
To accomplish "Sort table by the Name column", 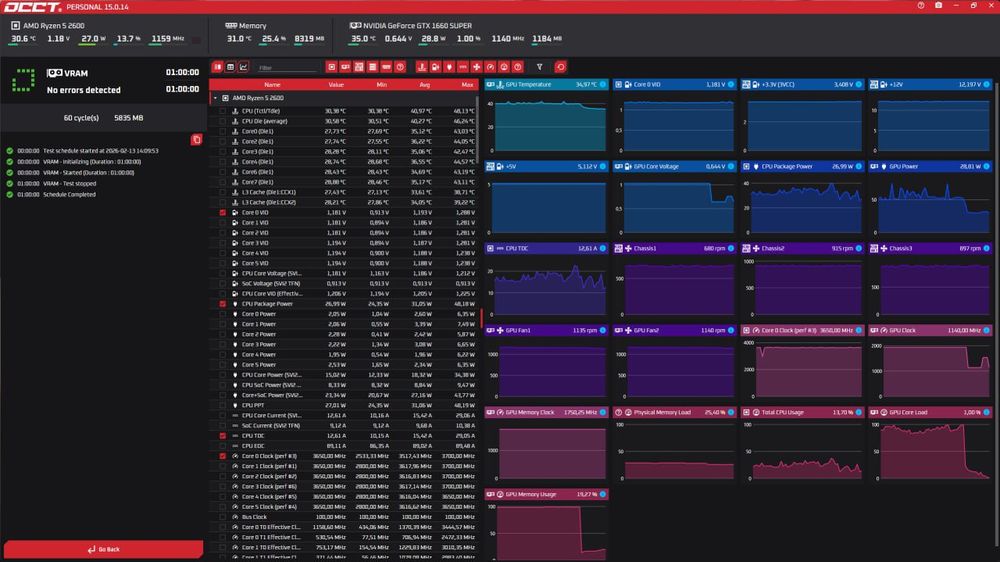I will 272,85.
